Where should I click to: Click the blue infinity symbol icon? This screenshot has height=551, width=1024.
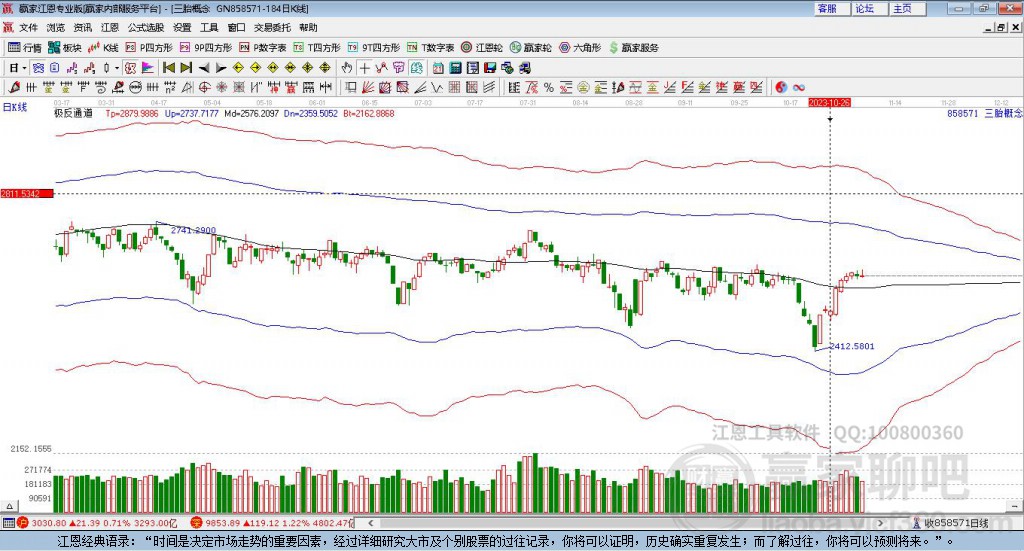point(799,87)
